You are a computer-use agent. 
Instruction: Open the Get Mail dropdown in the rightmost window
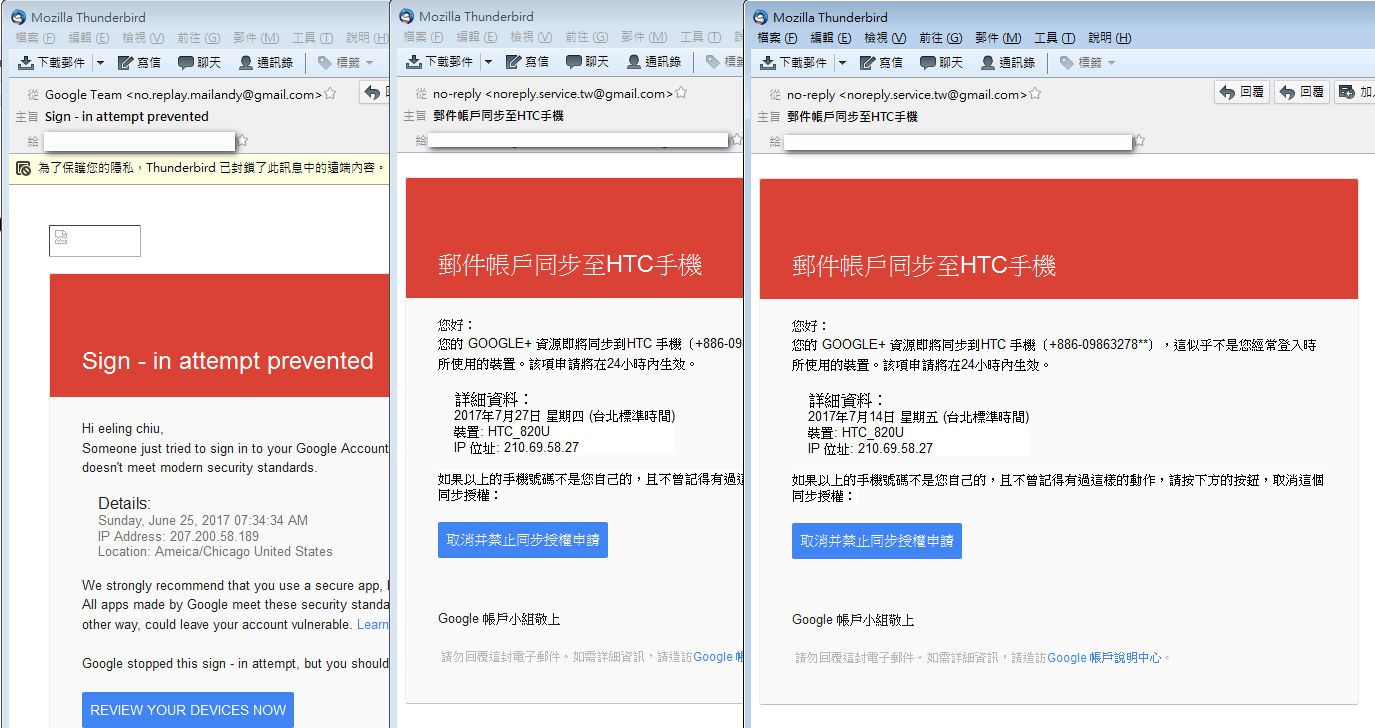[843, 61]
